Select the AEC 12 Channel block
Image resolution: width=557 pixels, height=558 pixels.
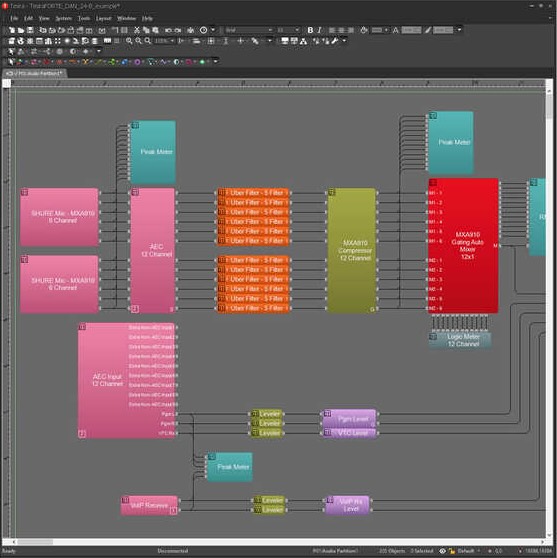[153, 251]
